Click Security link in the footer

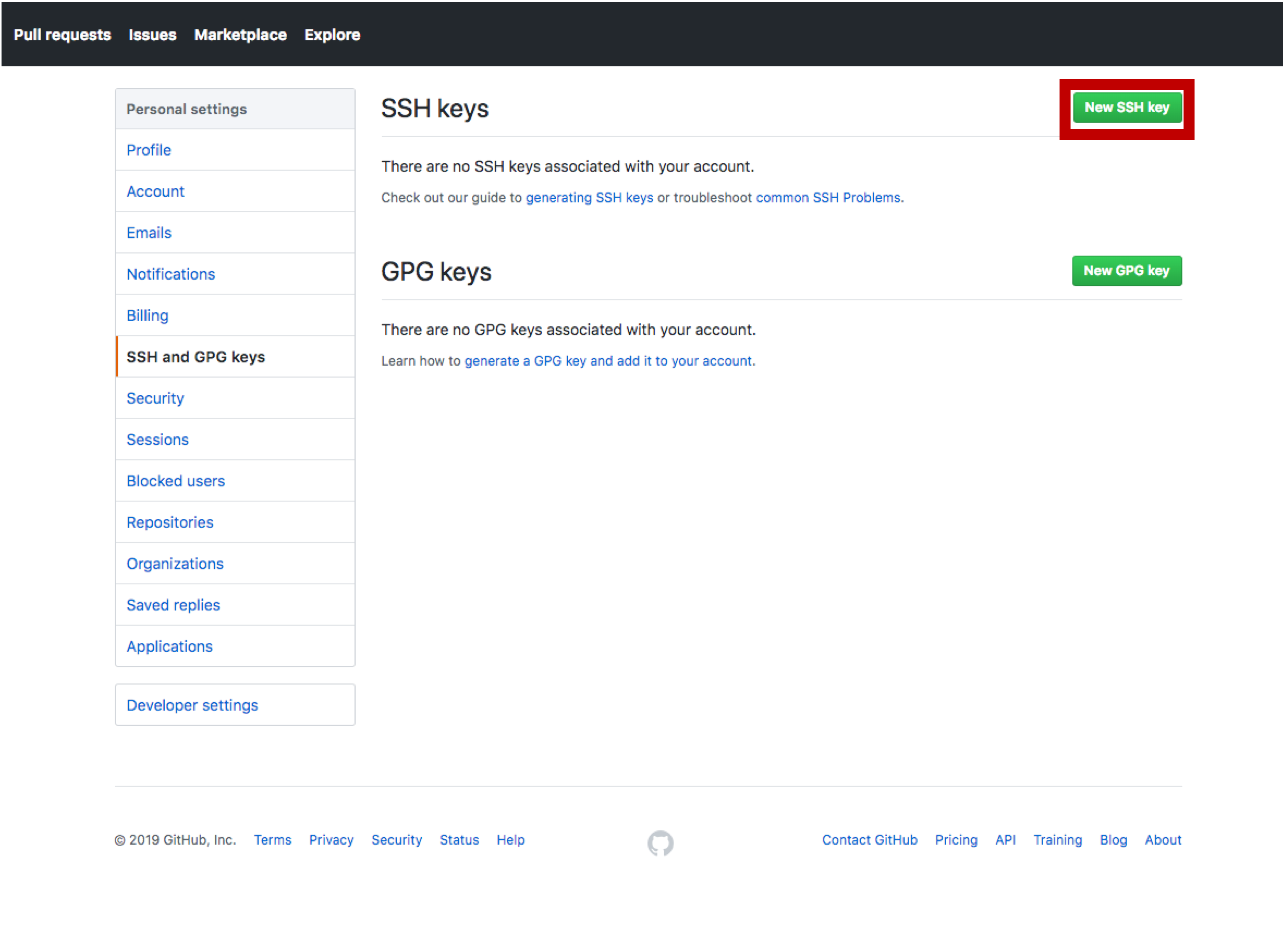pyautogui.click(x=397, y=840)
